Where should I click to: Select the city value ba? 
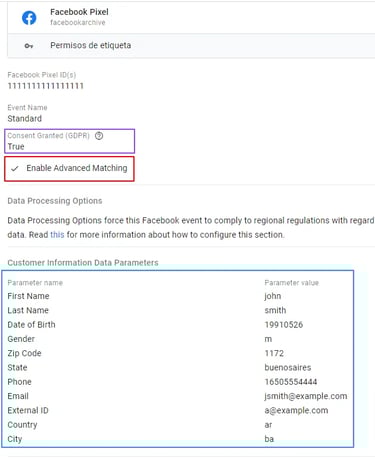click(269, 439)
